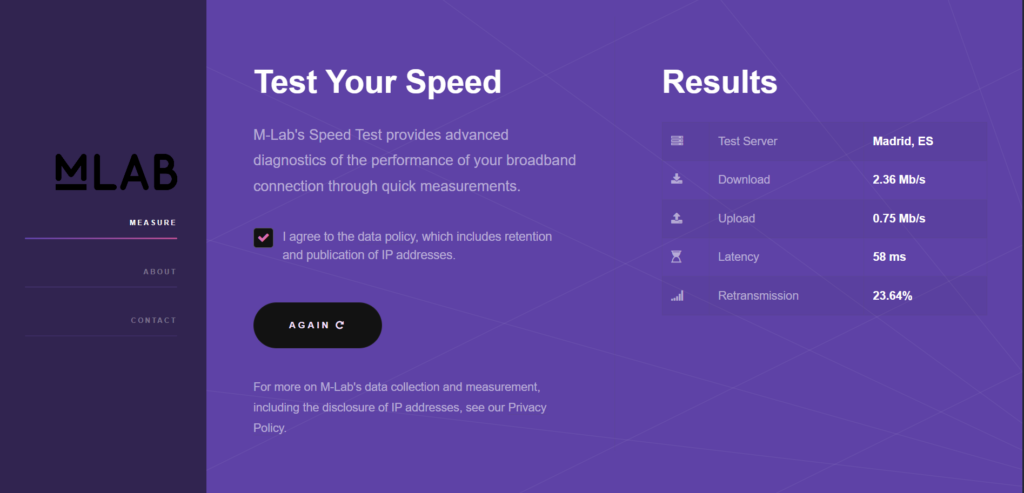Click the Latency hourglass icon
The width and height of the screenshot is (1024, 493).
pyautogui.click(x=677, y=257)
